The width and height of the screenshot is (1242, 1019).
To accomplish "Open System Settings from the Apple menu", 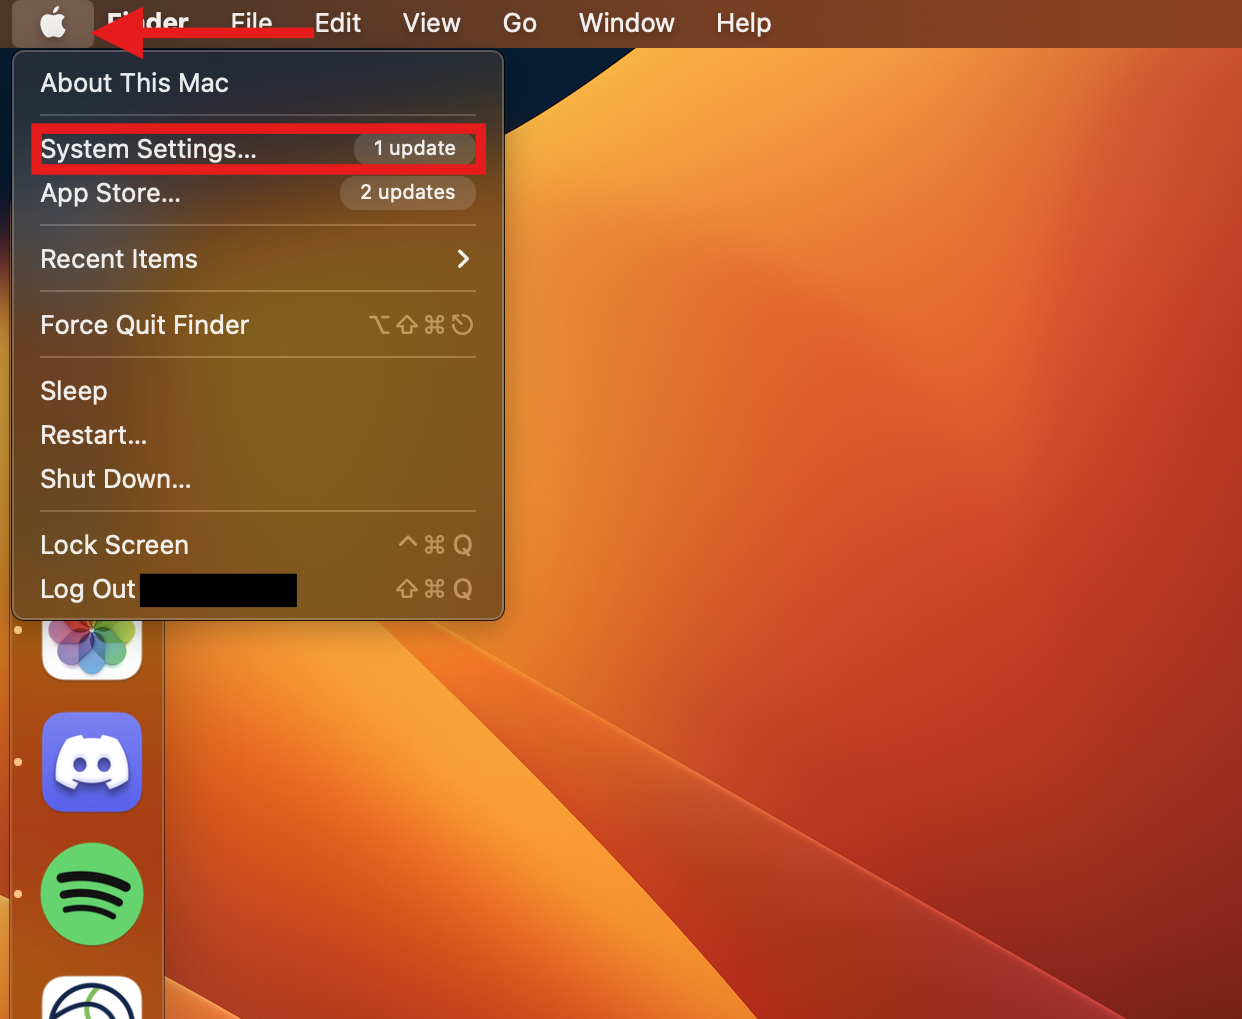I will click(x=148, y=149).
